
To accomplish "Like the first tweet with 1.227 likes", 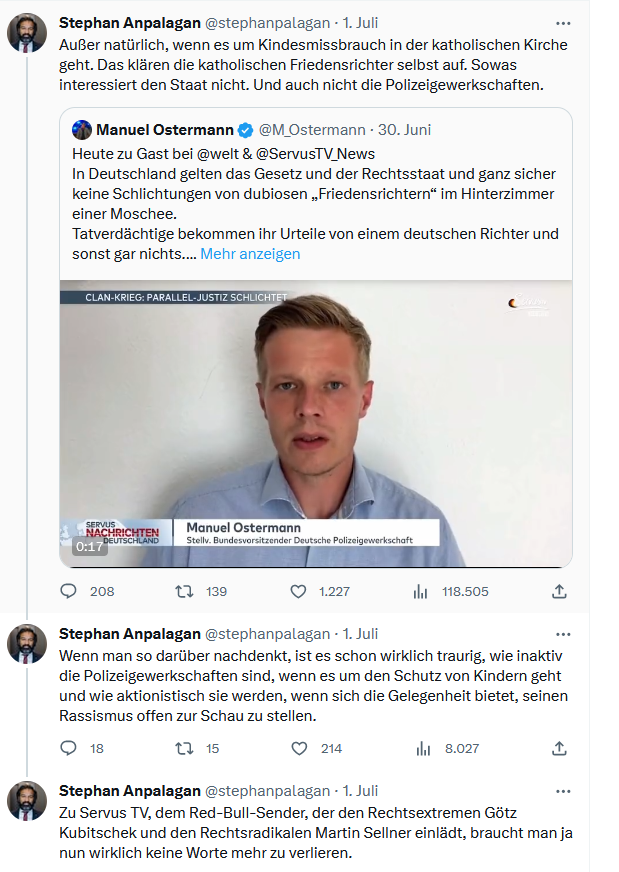I will (x=298, y=591).
